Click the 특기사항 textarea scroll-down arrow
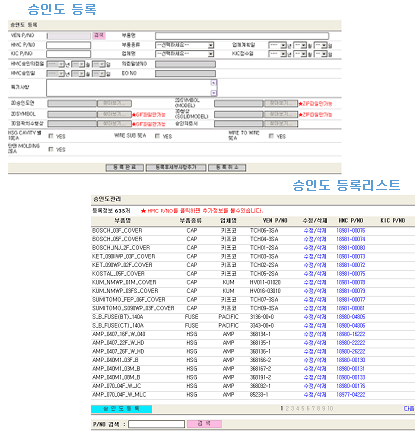This screenshot has width=420, height=437. 214,93
